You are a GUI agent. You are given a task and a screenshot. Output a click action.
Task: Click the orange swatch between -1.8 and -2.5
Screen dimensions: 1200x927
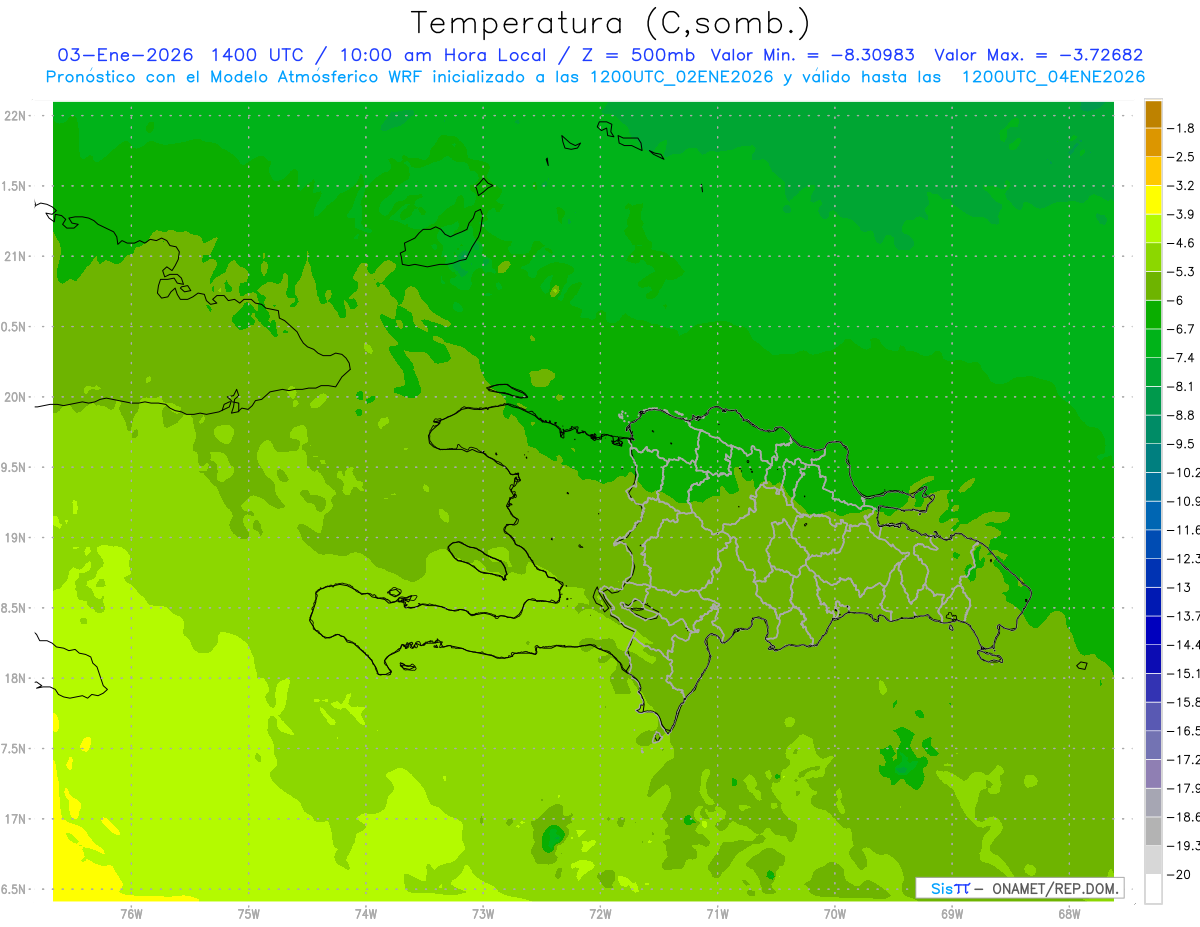click(1153, 143)
